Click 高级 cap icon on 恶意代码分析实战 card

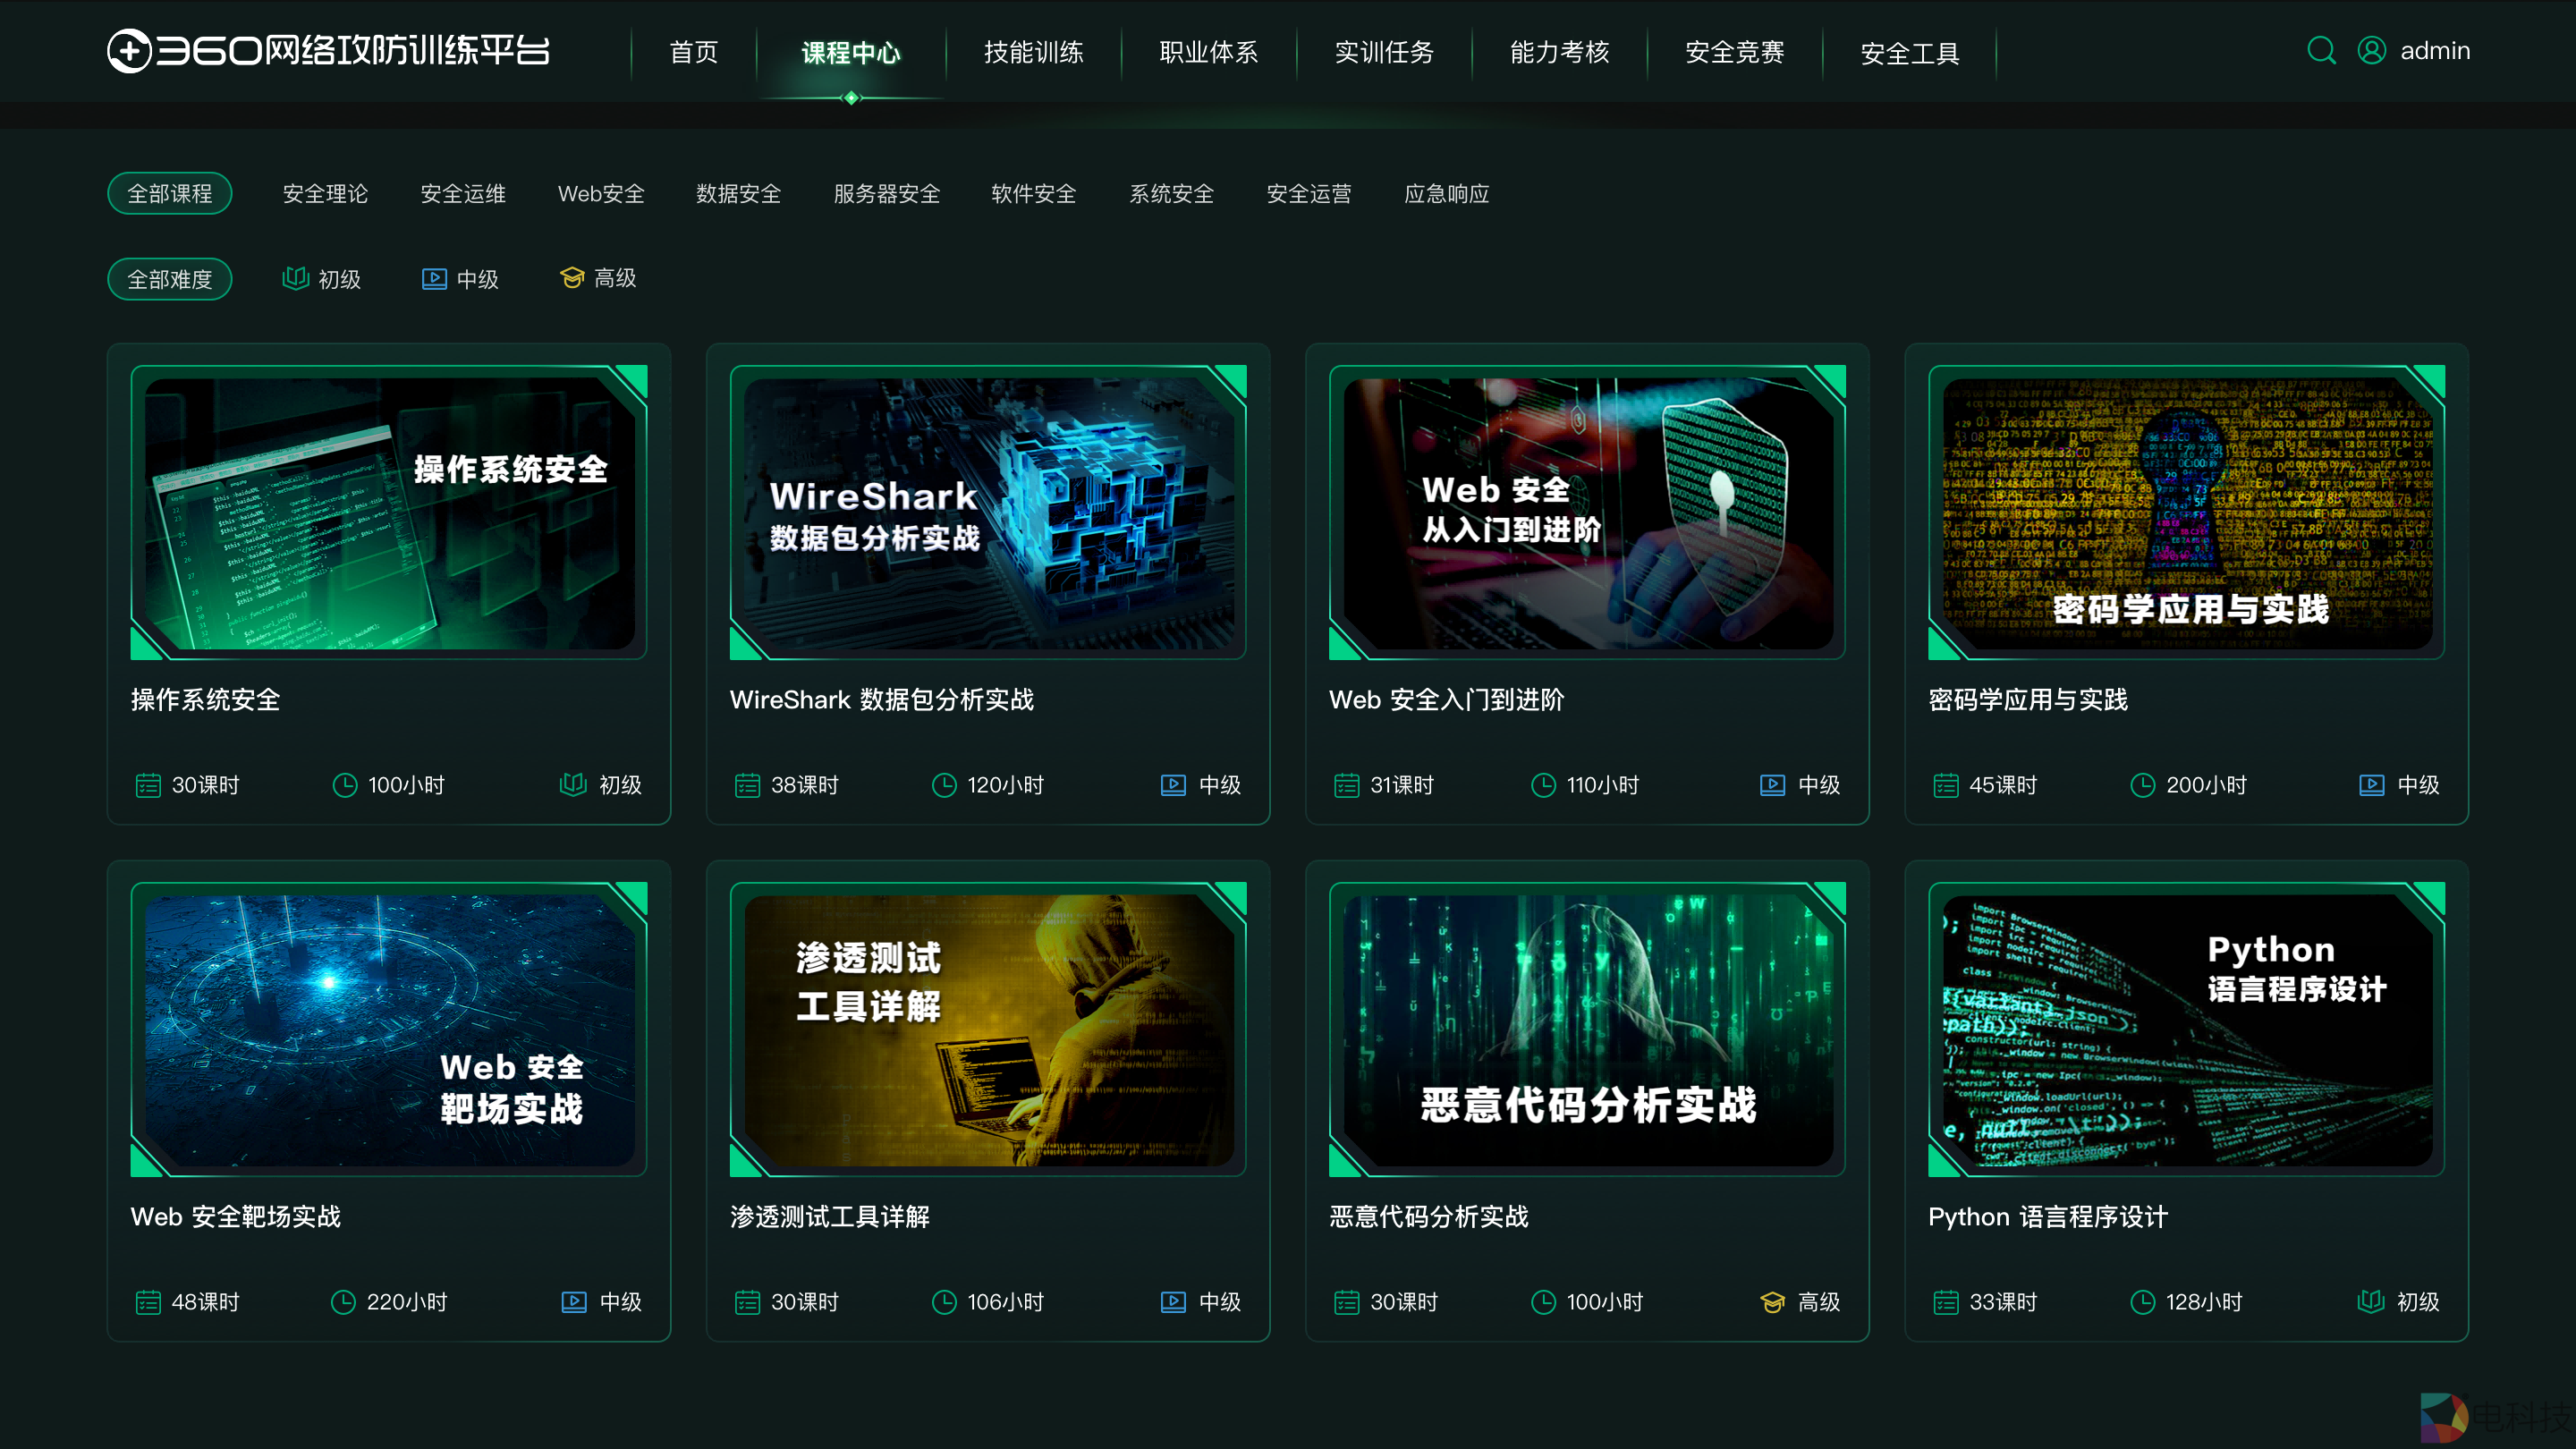coord(1772,1302)
